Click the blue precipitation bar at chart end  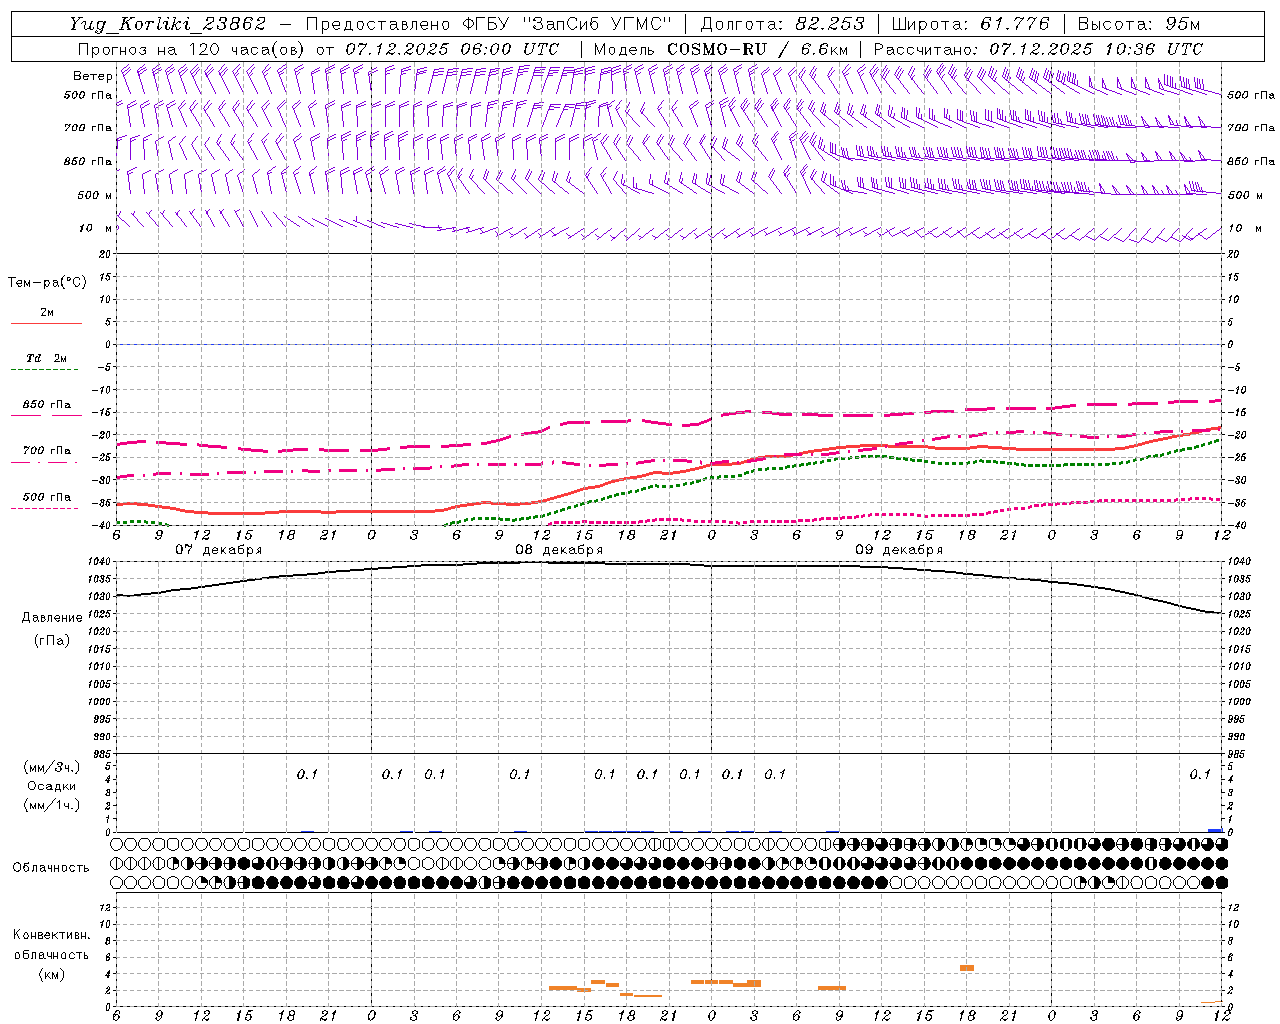tap(1215, 830)
